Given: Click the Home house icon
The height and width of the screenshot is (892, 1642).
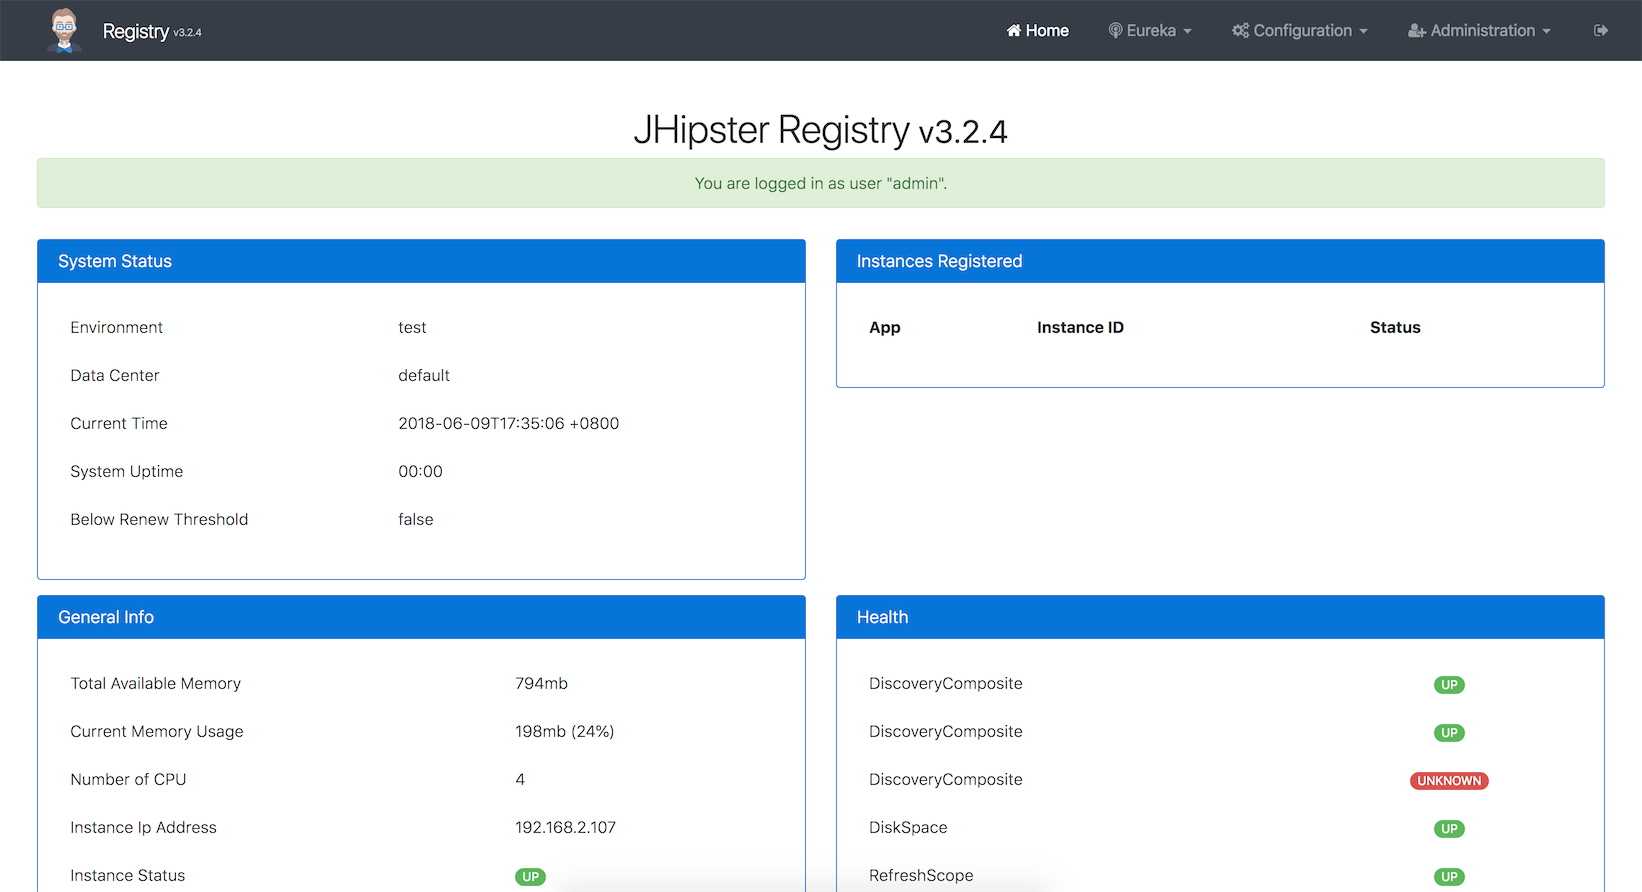Looking at the screenshot, I should tap(1014, 31).
